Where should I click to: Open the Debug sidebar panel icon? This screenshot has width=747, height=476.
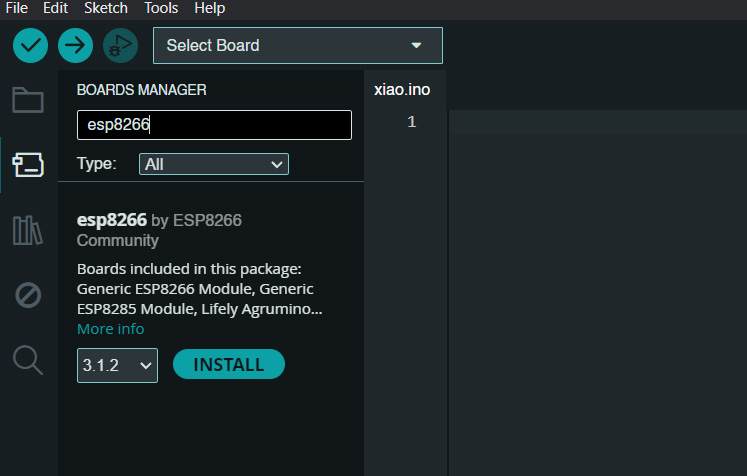point(28,295)
